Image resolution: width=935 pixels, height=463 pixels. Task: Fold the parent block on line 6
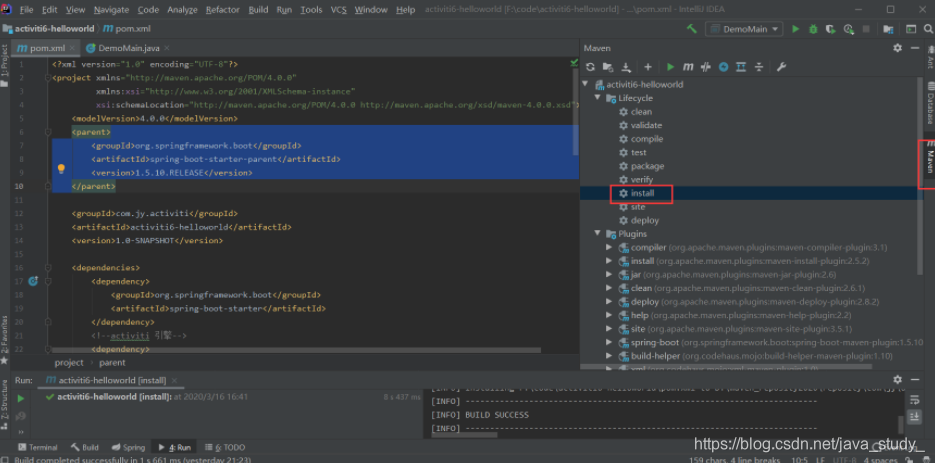pos(48,132)
